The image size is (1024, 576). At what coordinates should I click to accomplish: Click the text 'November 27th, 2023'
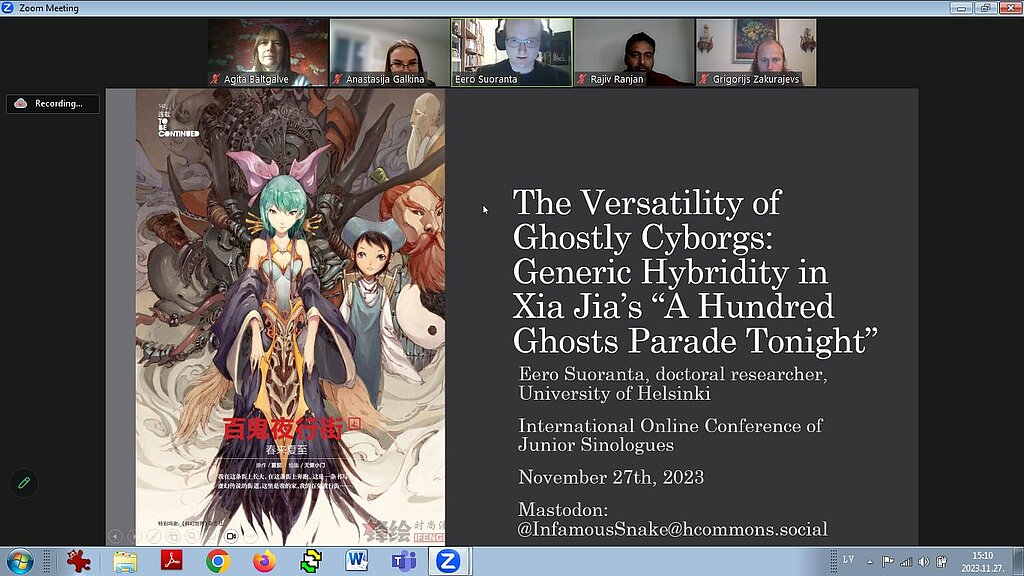click(611, 477)
